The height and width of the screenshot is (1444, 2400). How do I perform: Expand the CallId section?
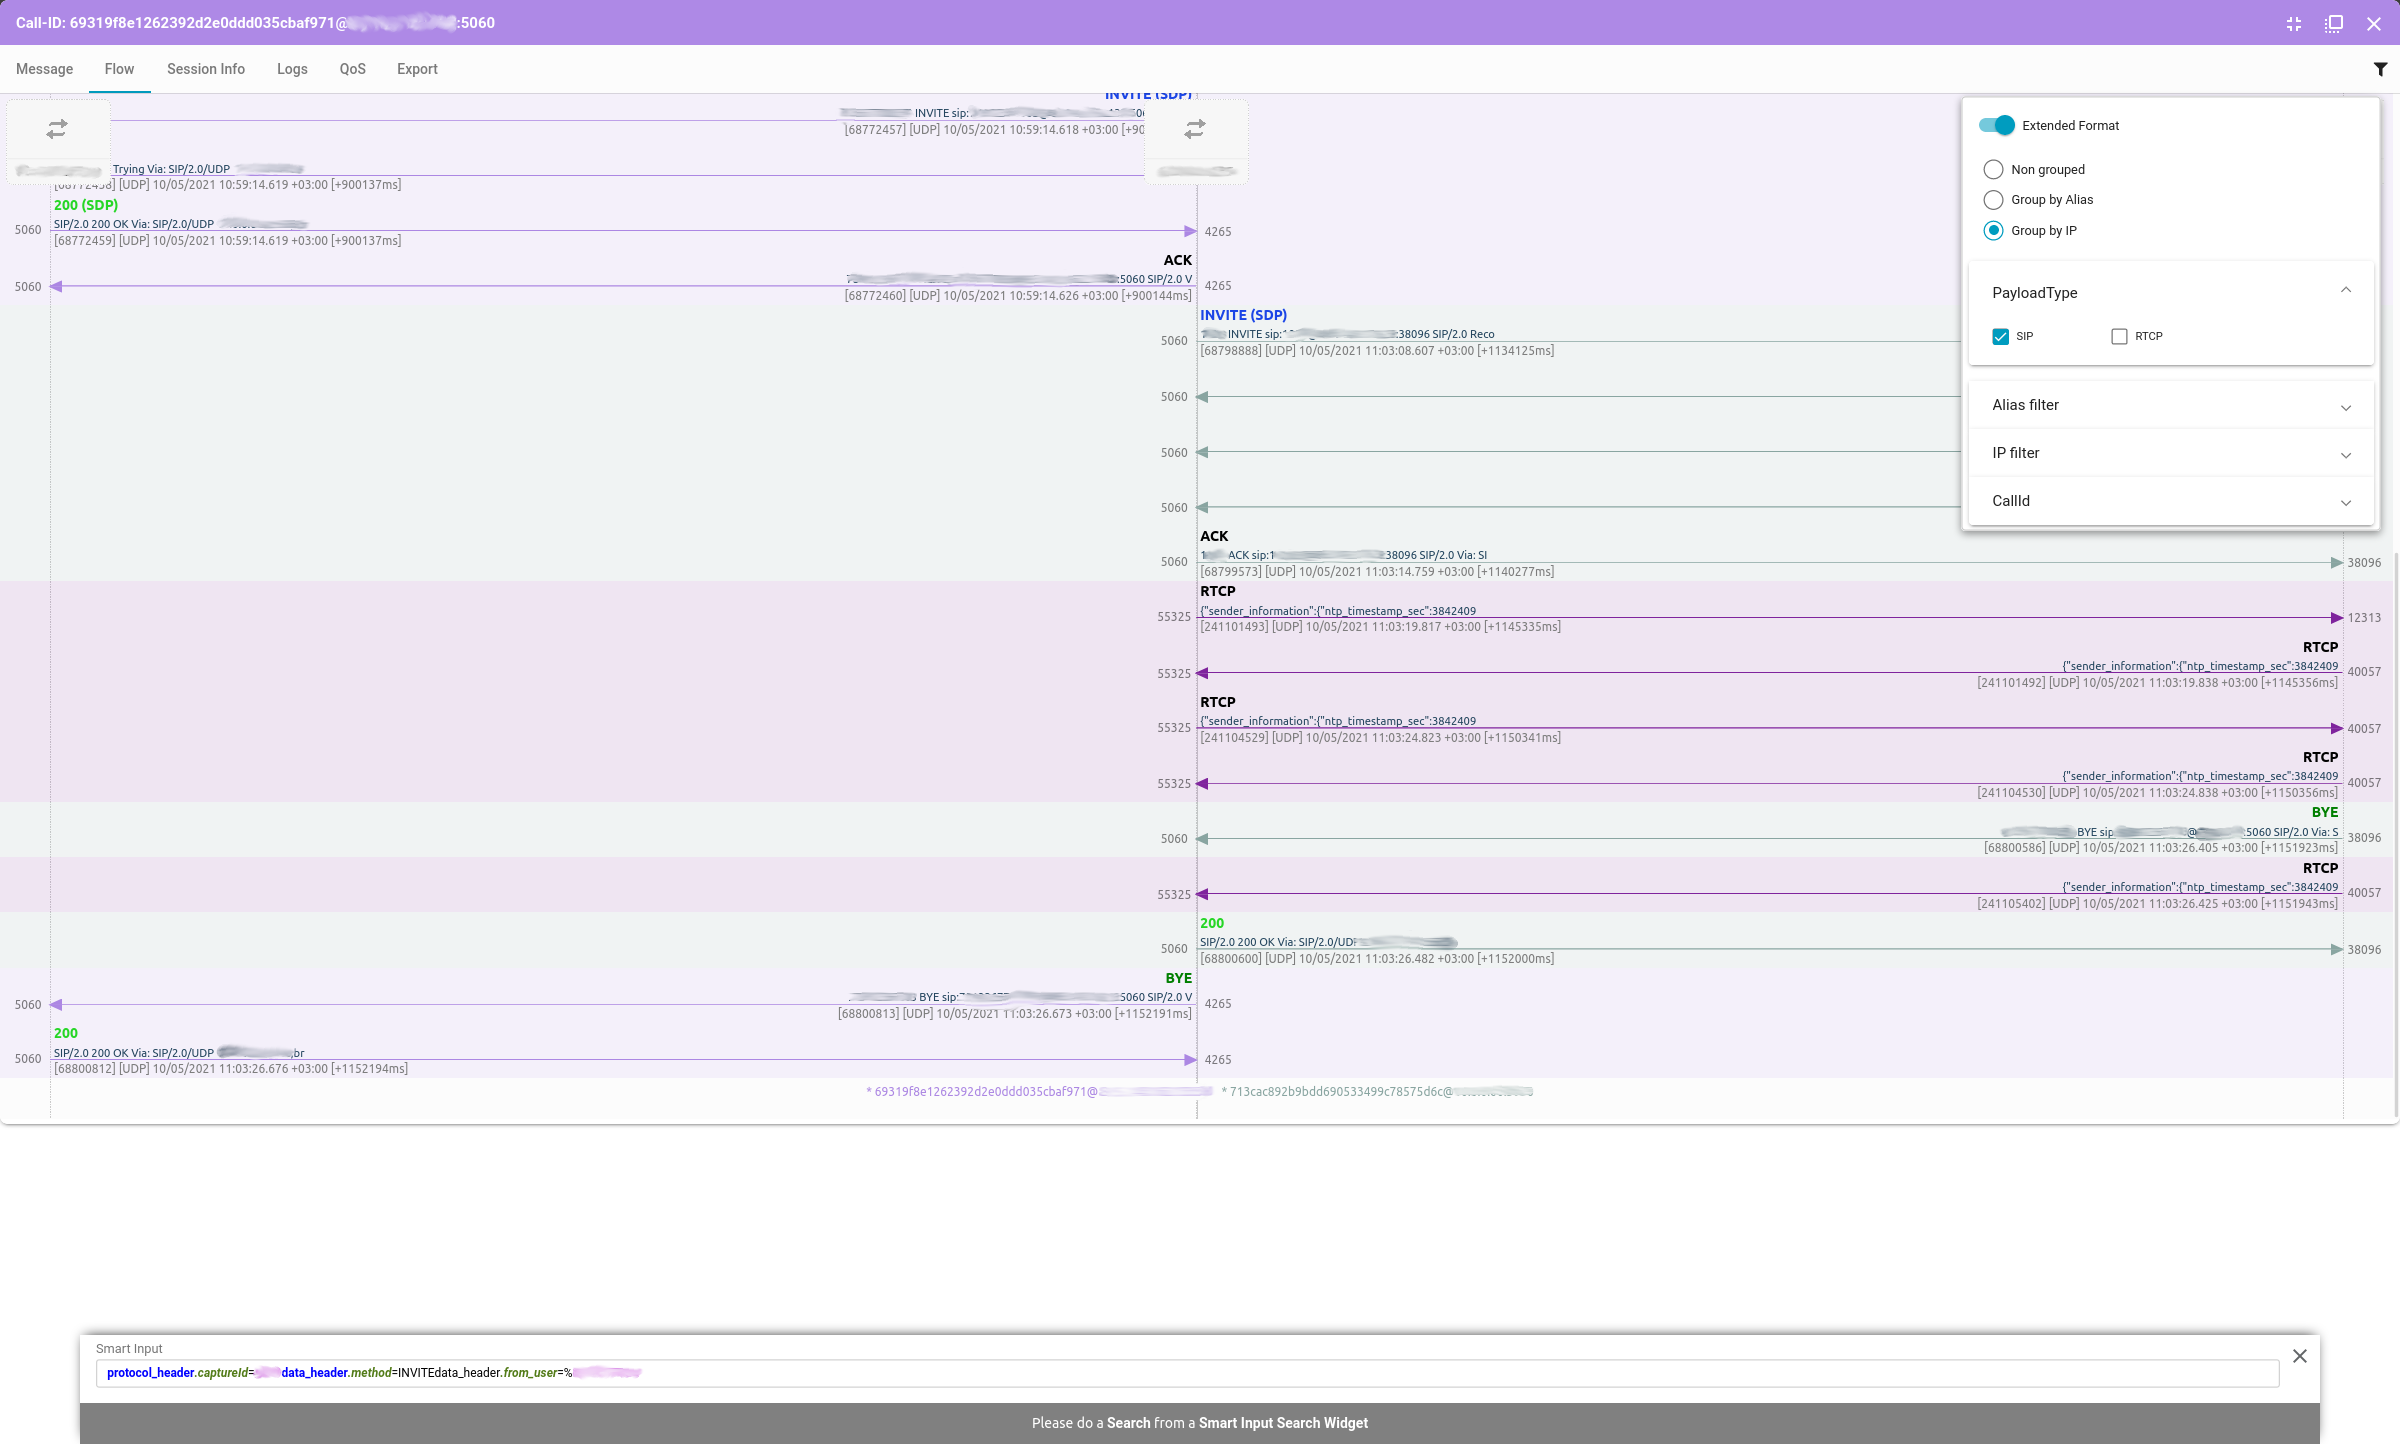(x=2347, y=503)
